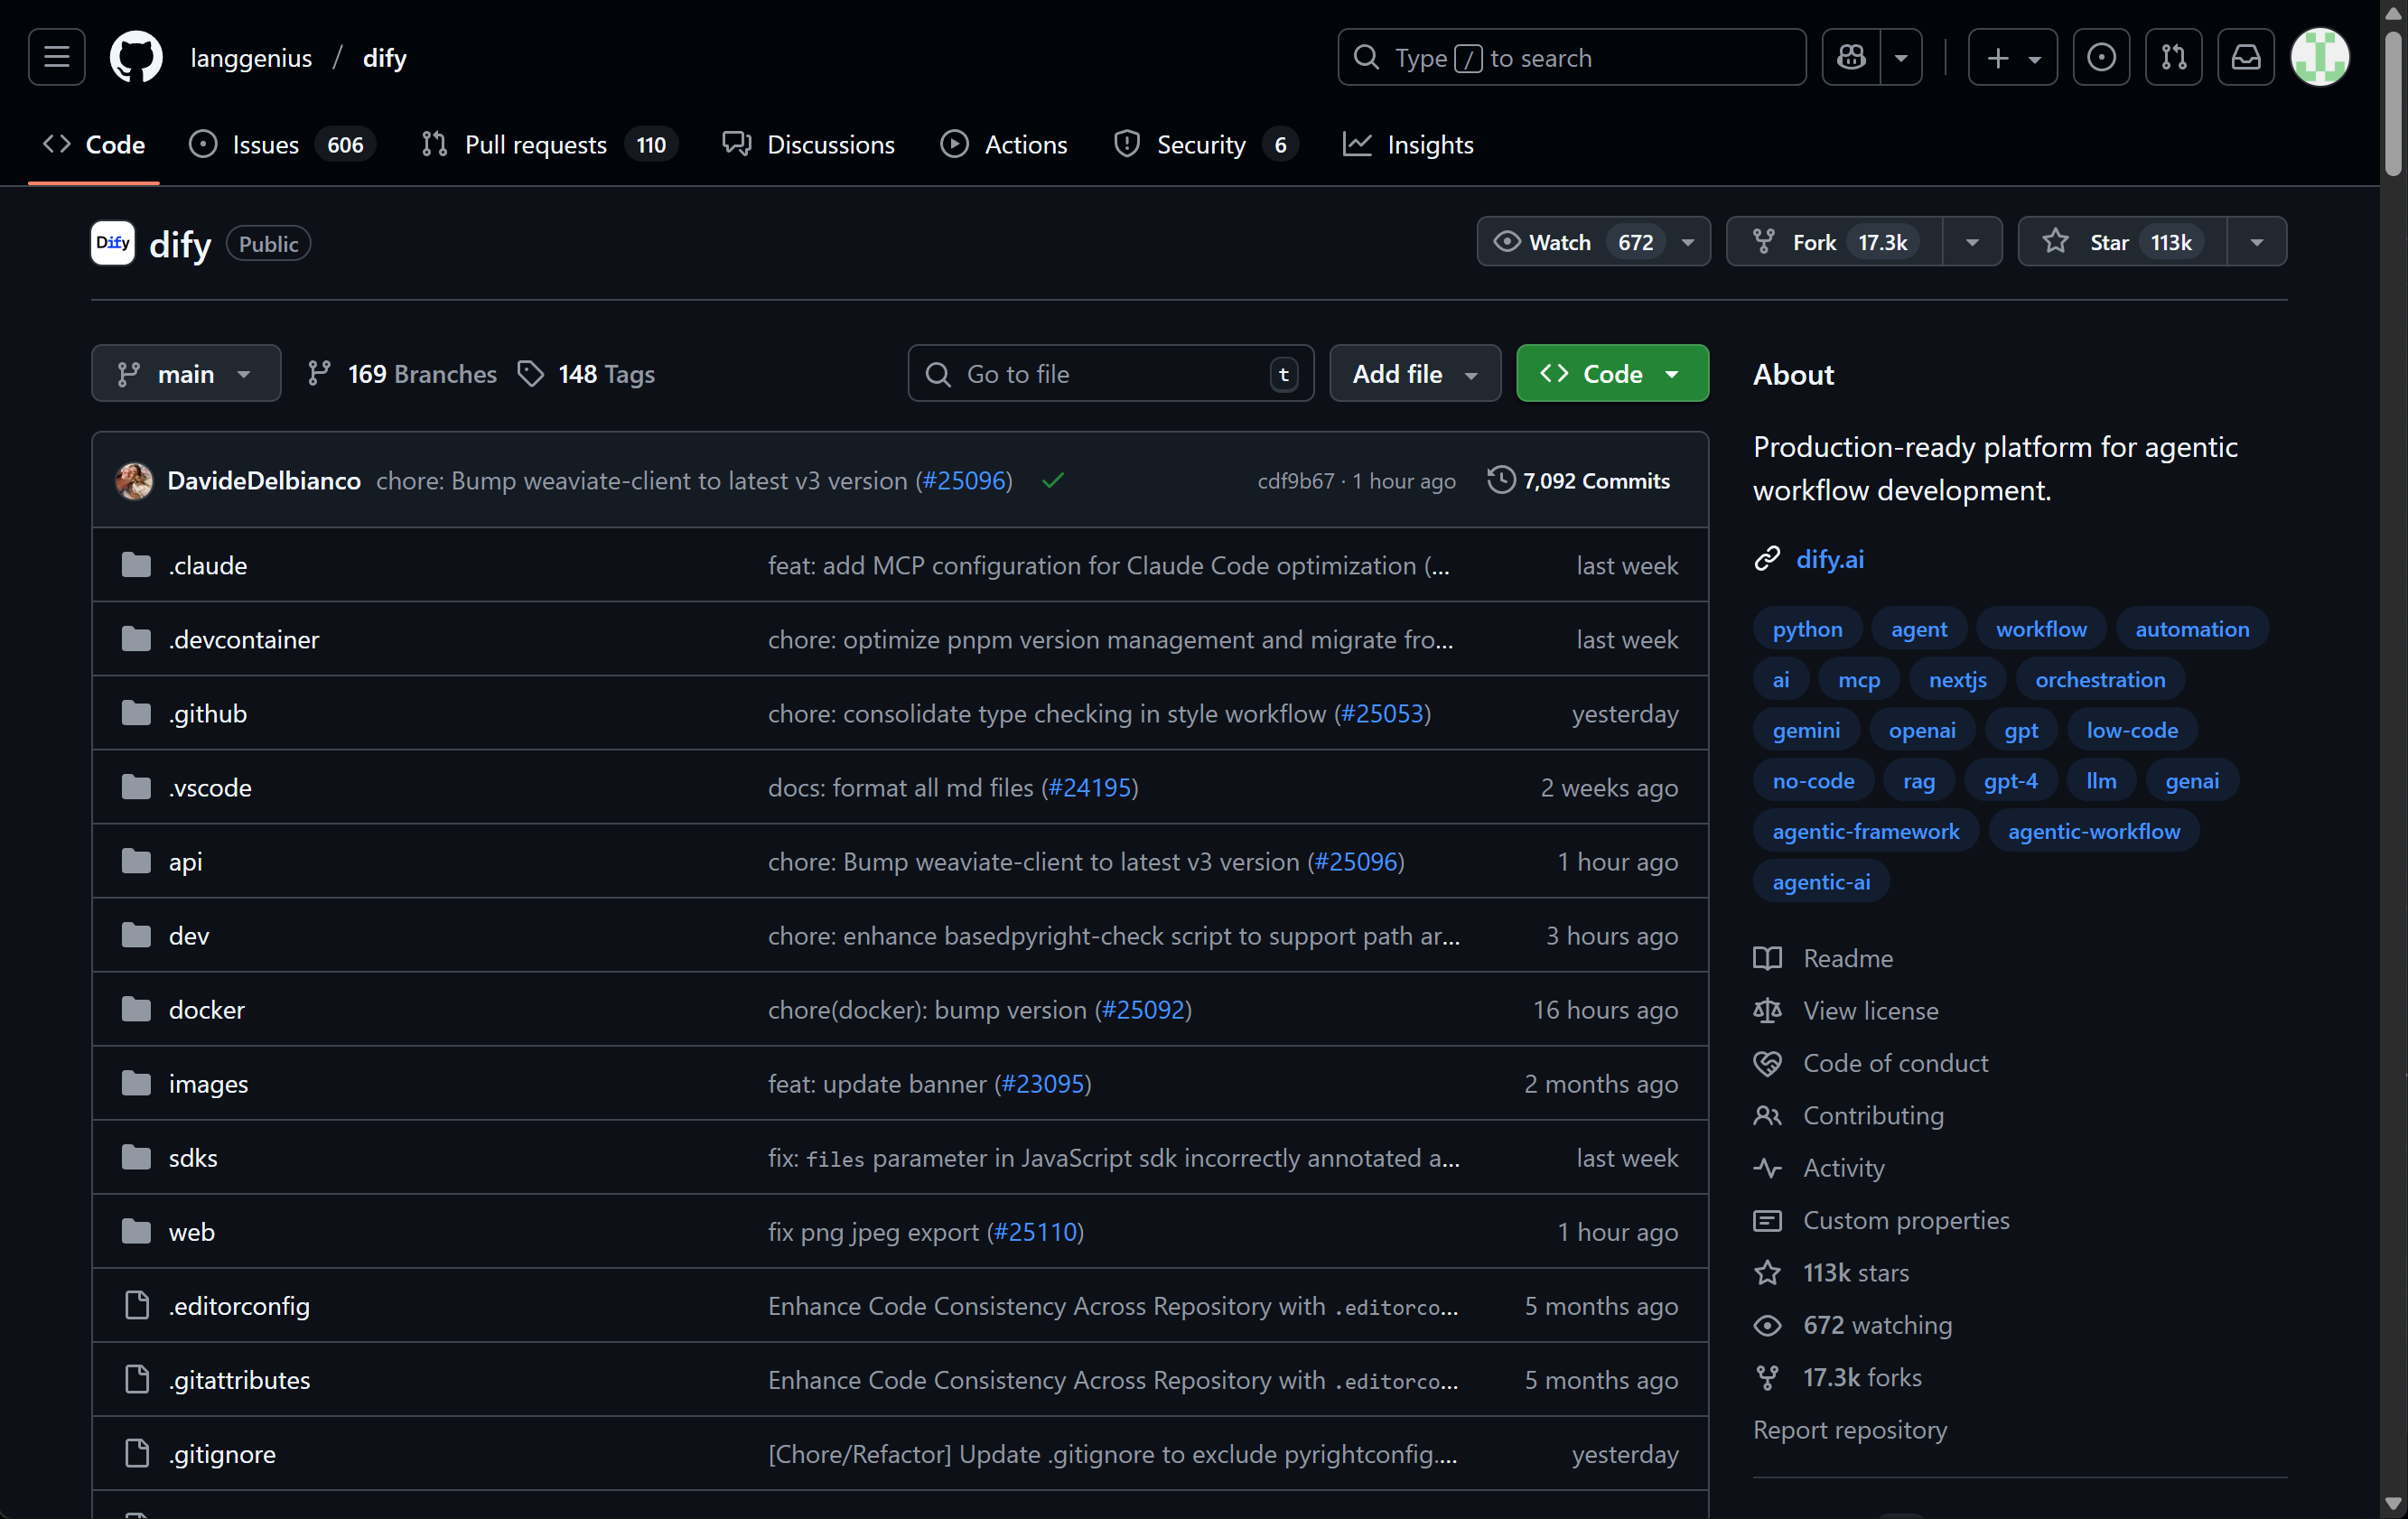Click the .devcontainer folder icon
The image size is (2408, 1519).
click(136, 639)
